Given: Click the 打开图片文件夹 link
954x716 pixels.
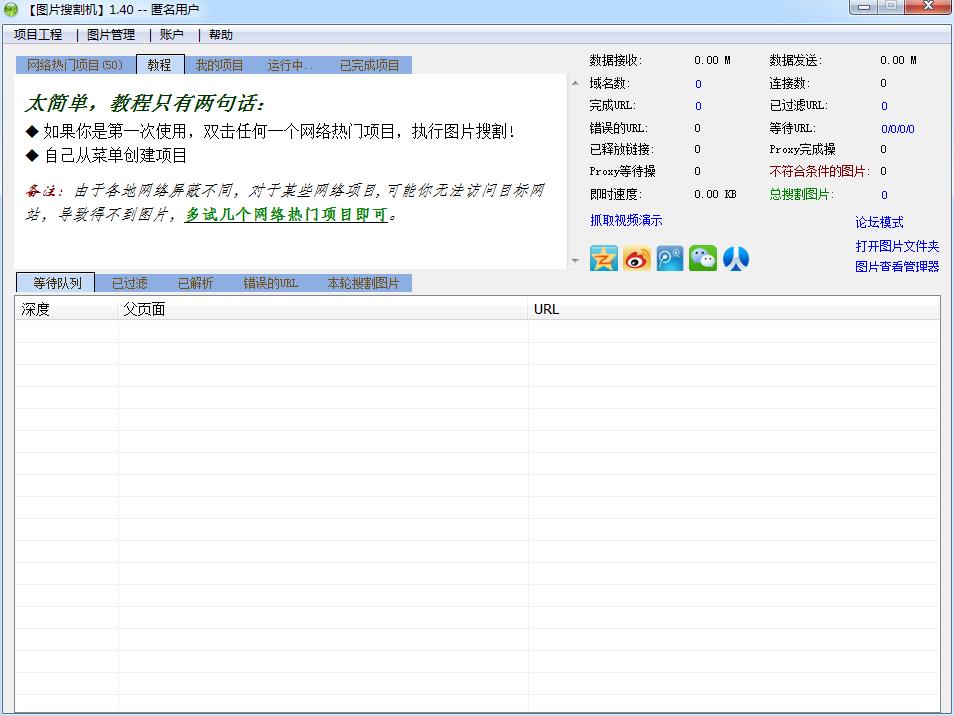Looking at the screenshot, I should click(x=897, y=246).
